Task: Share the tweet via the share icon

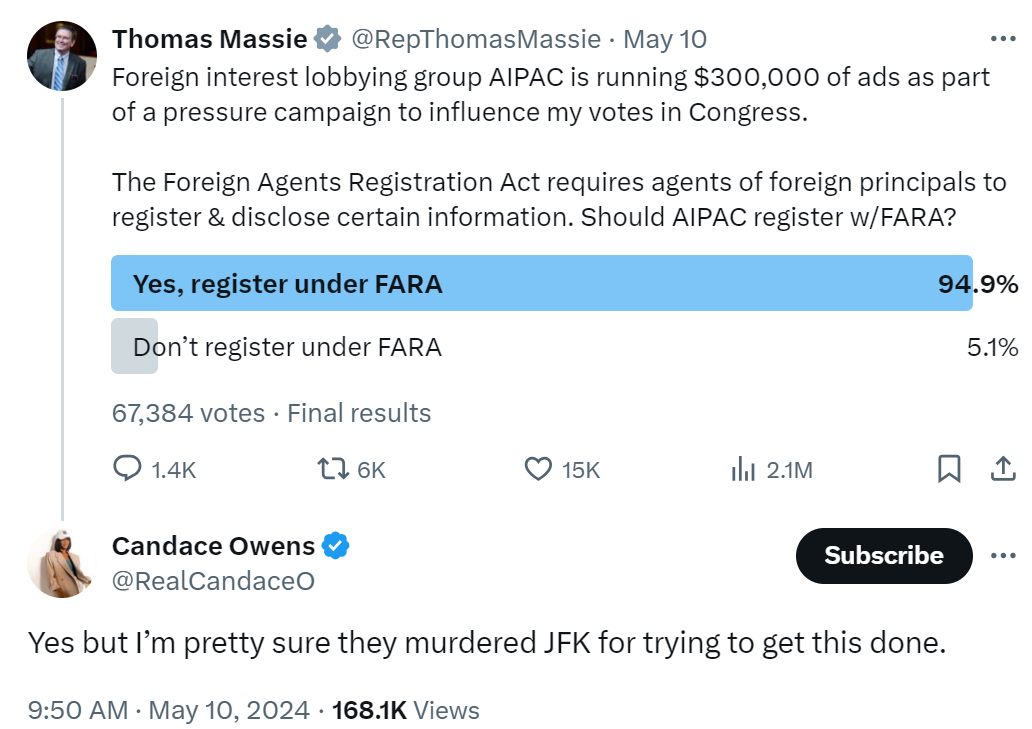Action: pos(1002,469)
